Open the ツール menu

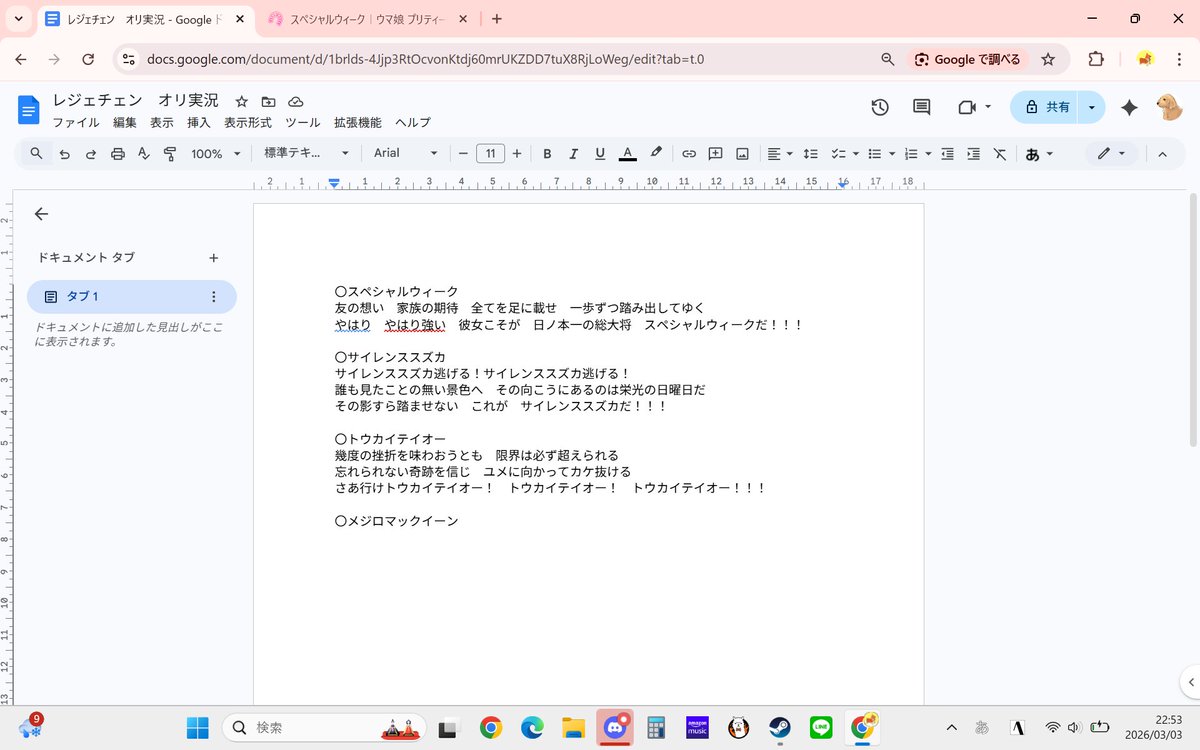(303, 122)
